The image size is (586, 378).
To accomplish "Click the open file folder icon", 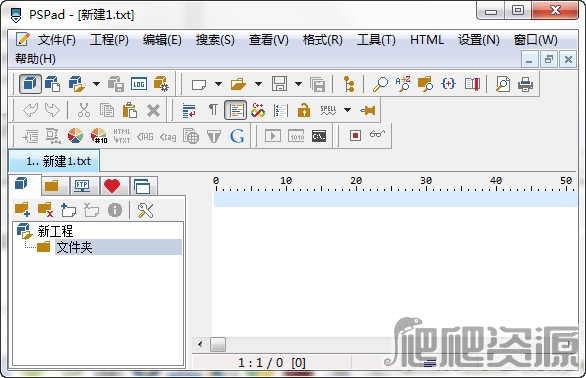I will 238,84.
